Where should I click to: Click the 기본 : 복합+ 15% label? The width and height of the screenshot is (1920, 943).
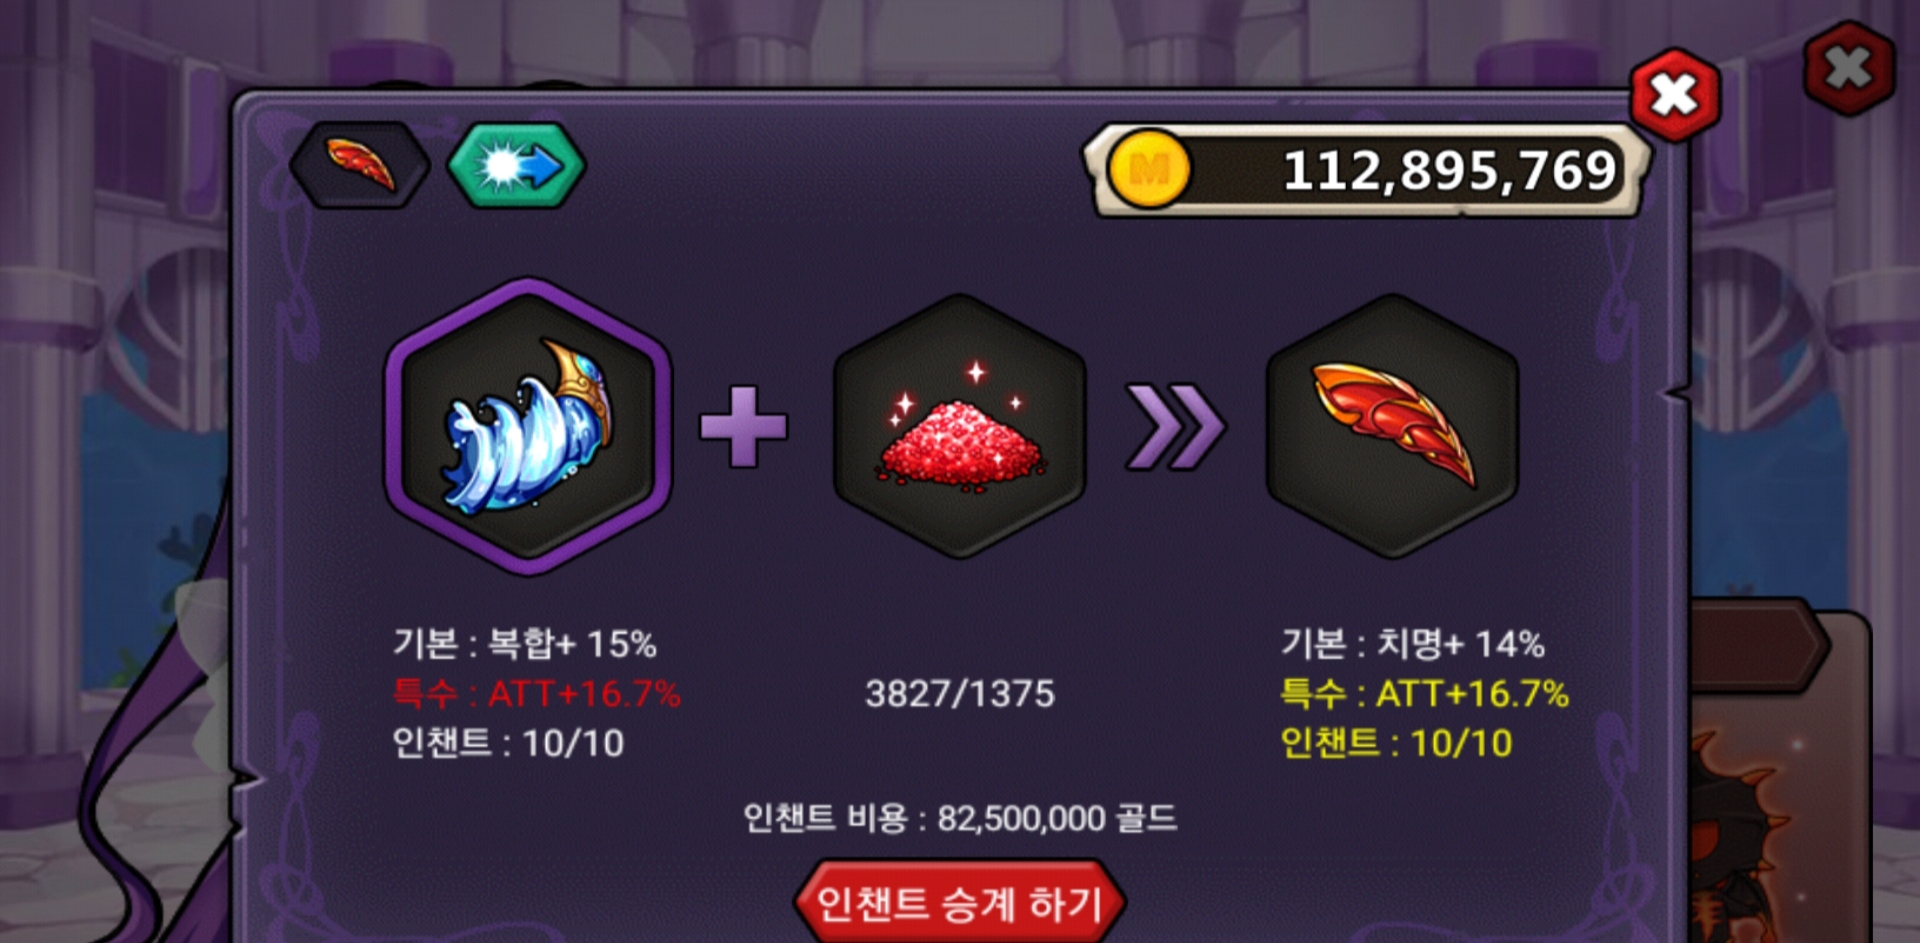point(525,644)
